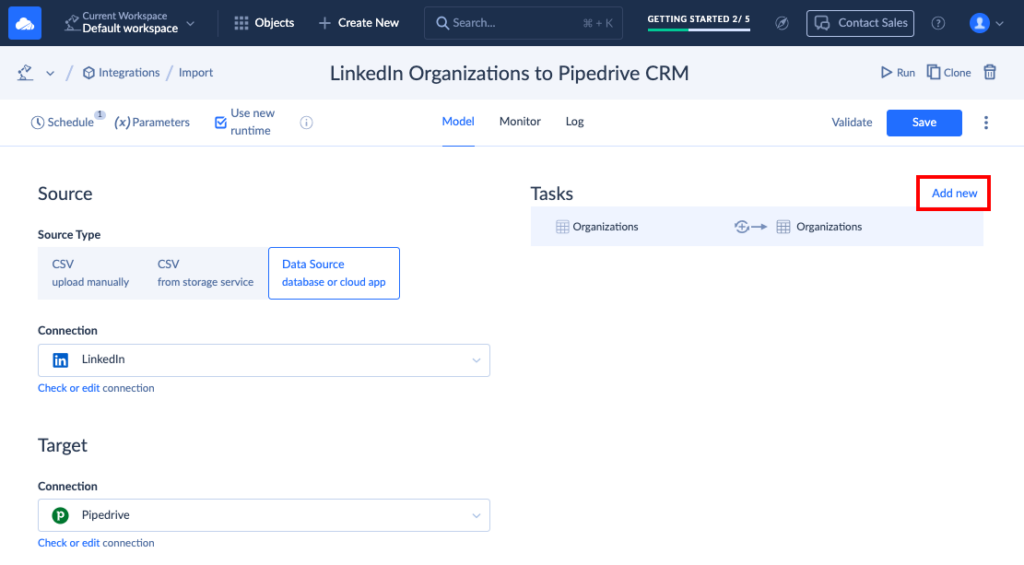Open the Parameters panel

[x=152, y=122]
